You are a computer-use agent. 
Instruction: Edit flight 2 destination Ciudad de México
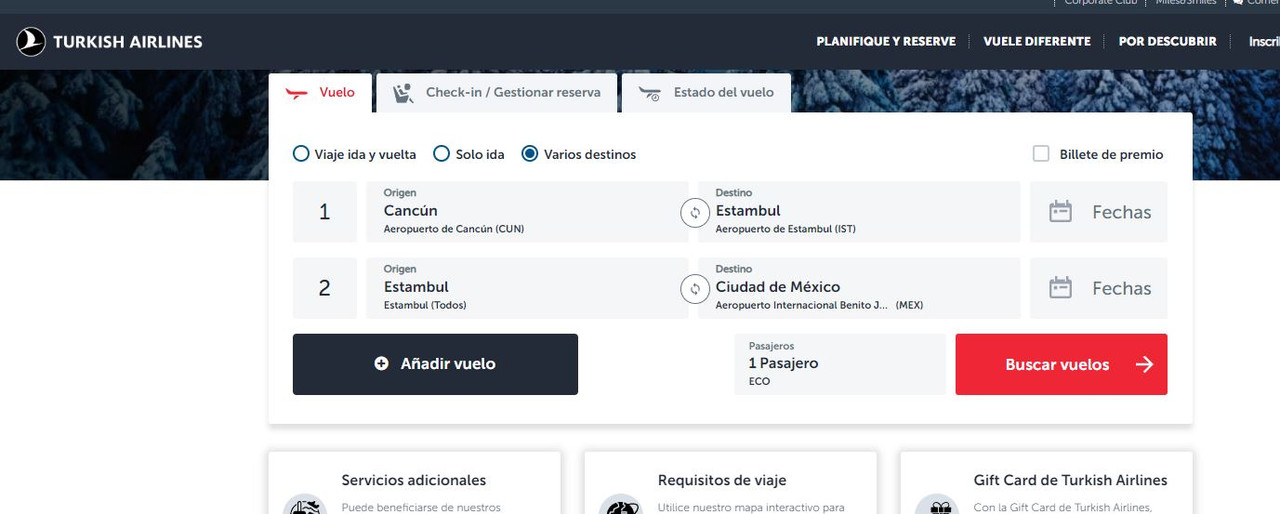(859, 288)
